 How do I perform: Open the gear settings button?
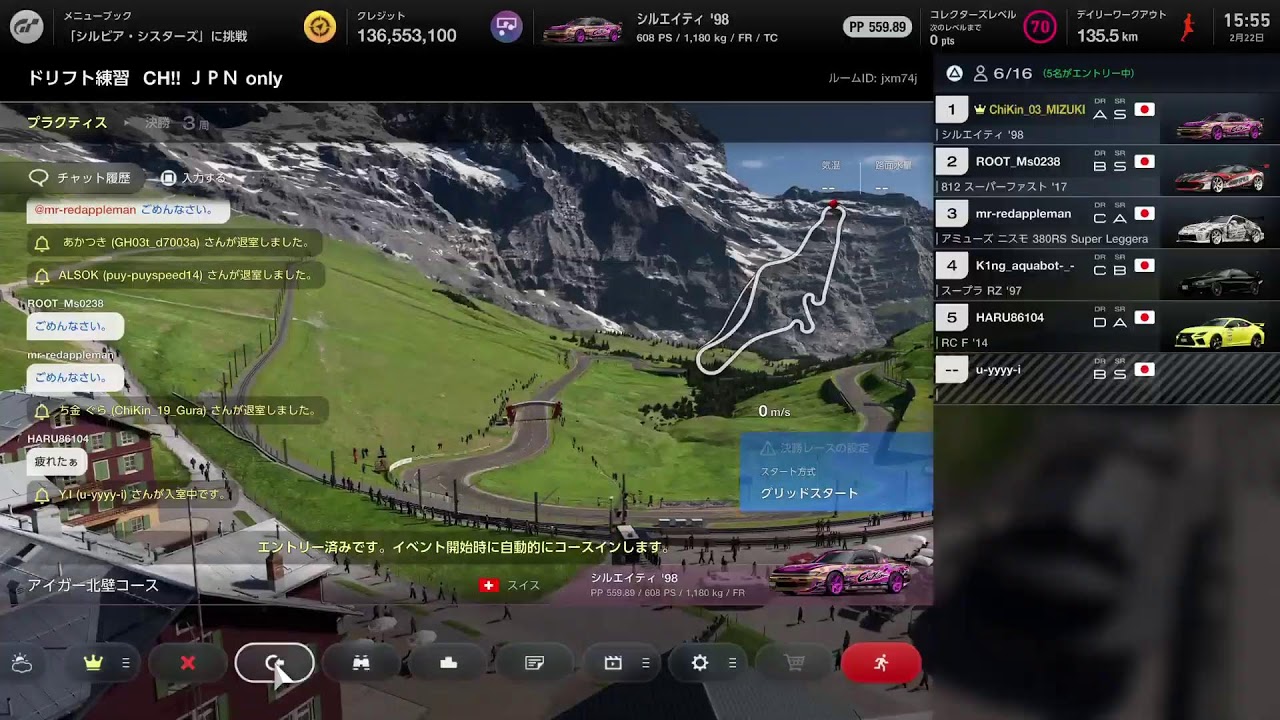click(700, 663)
